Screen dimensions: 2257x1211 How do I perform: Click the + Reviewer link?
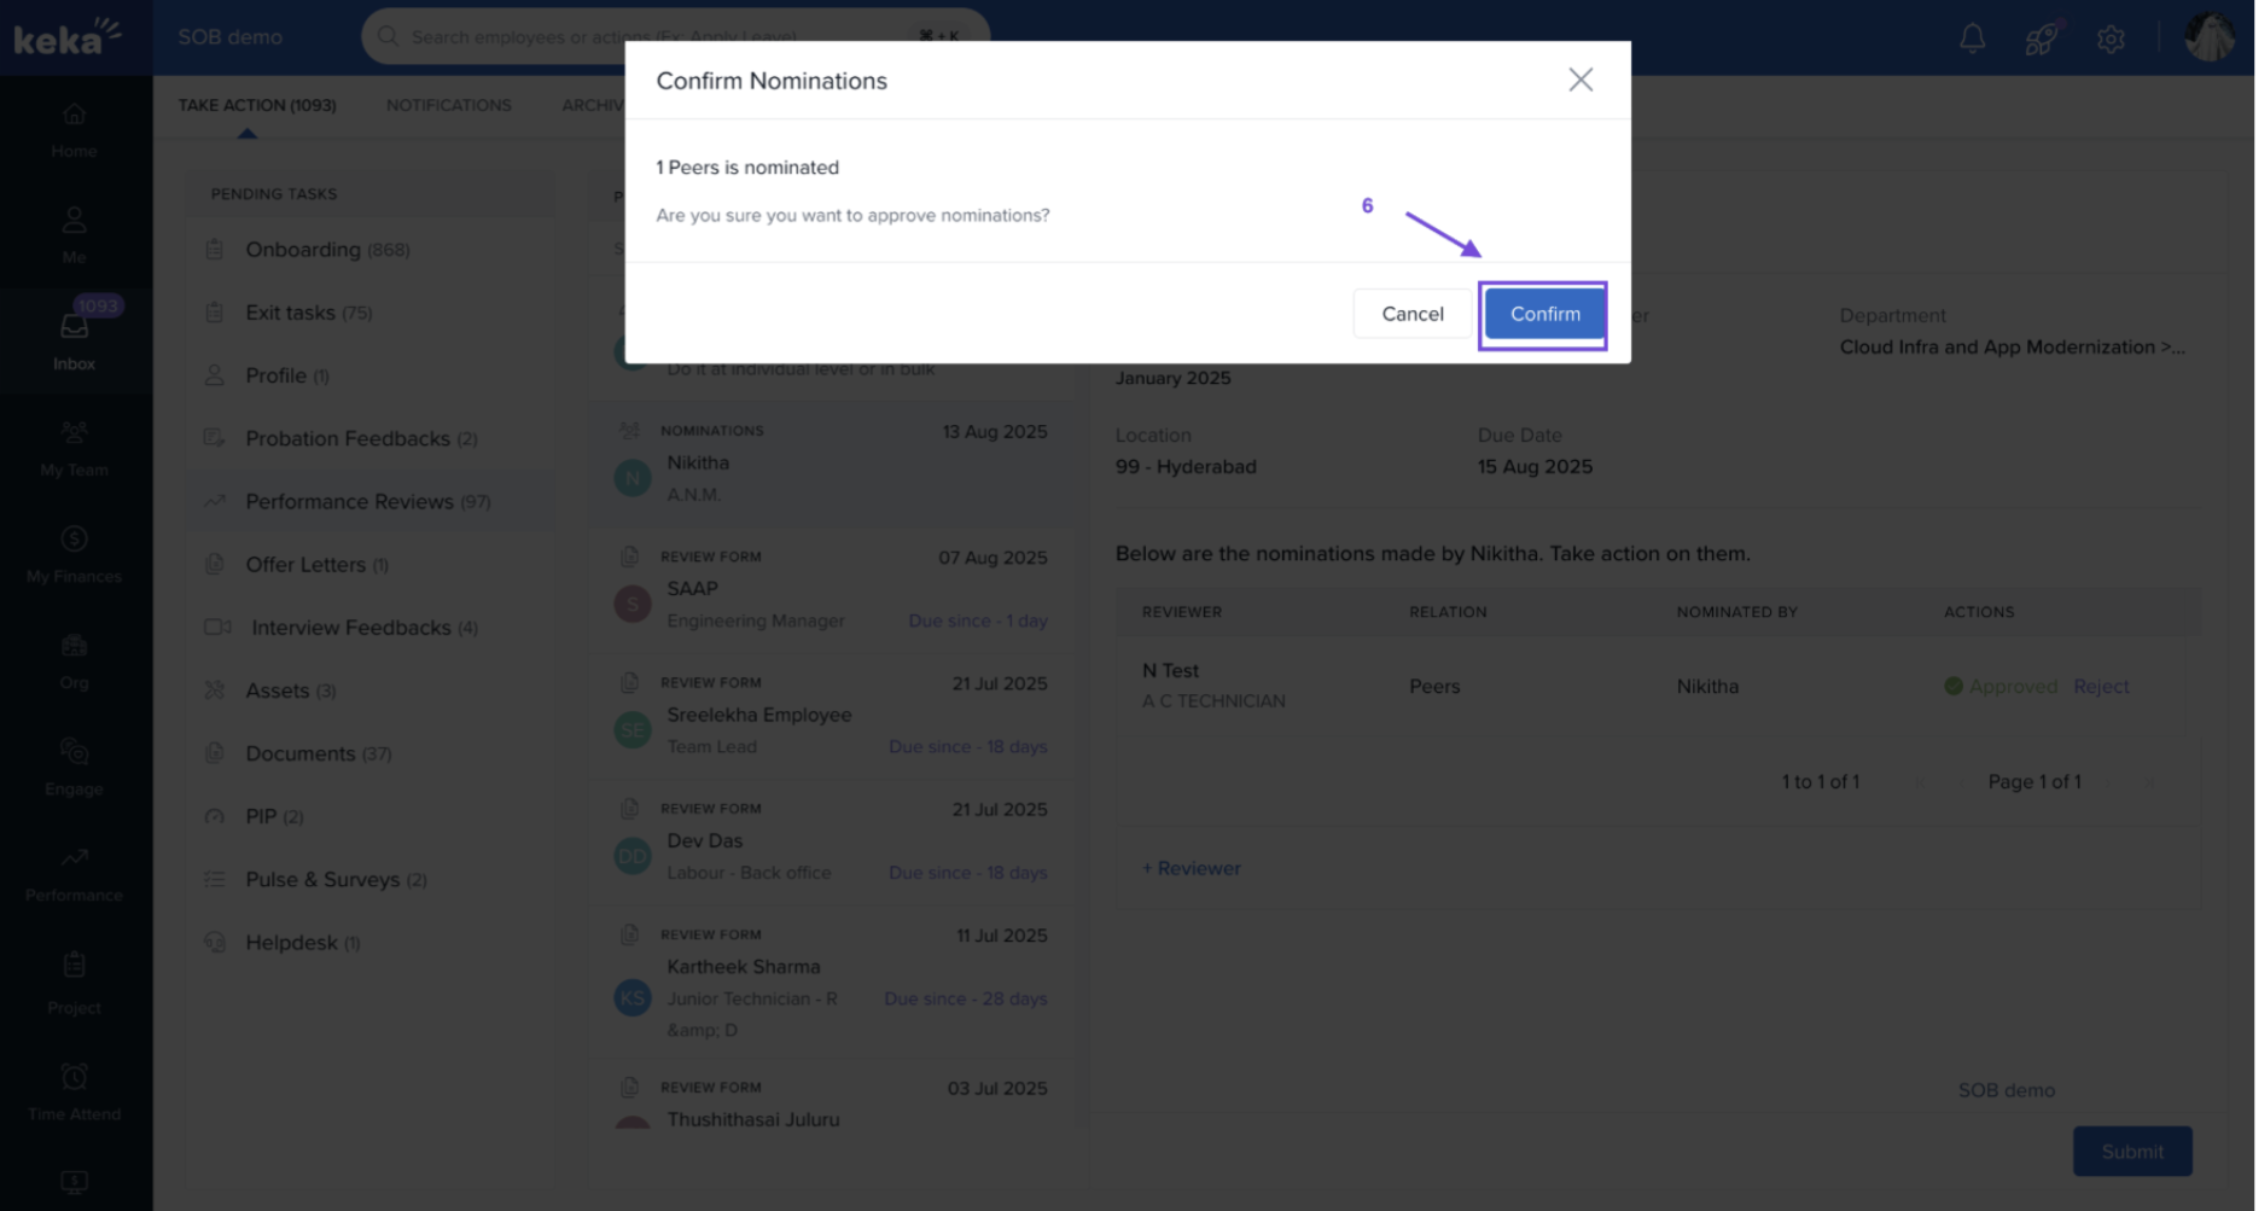[1191, 868]
